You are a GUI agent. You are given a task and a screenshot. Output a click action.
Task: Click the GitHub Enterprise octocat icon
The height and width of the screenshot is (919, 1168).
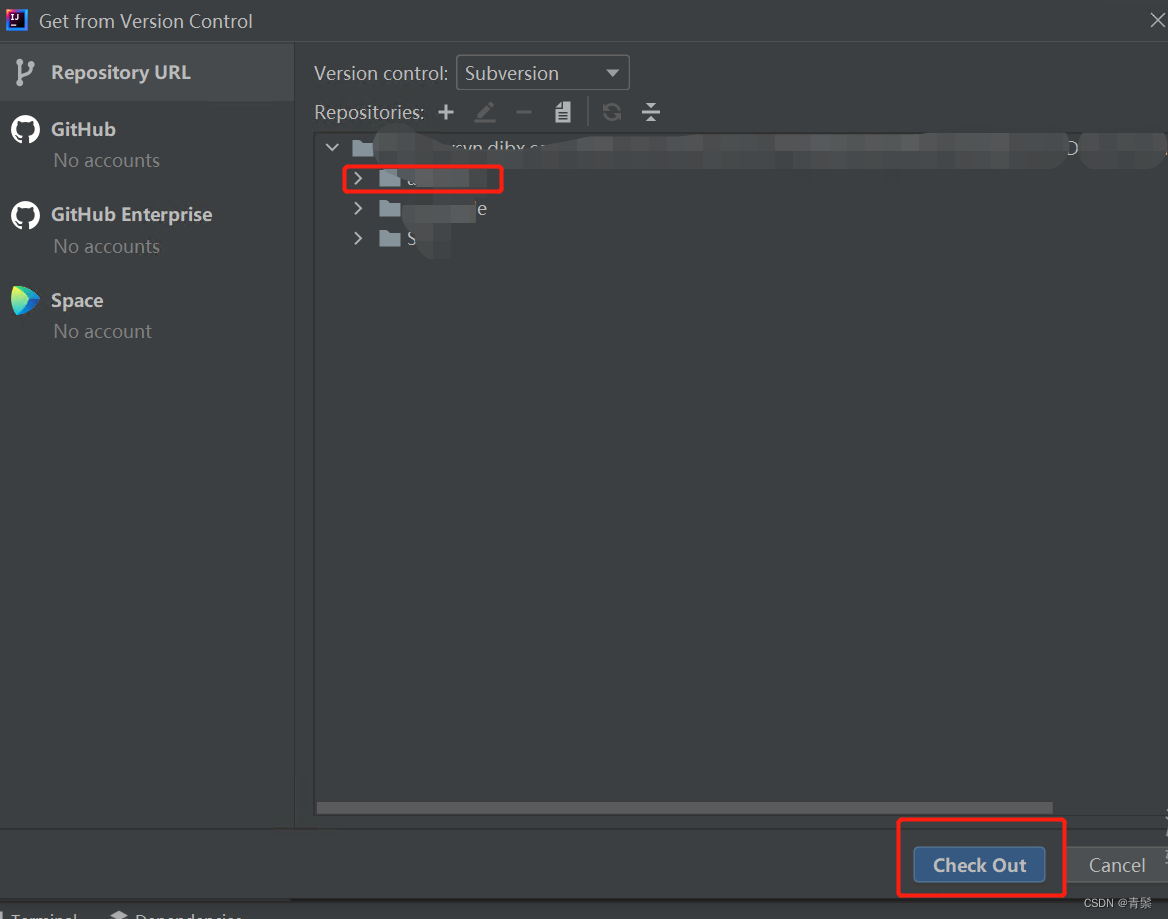coord(25,215)
